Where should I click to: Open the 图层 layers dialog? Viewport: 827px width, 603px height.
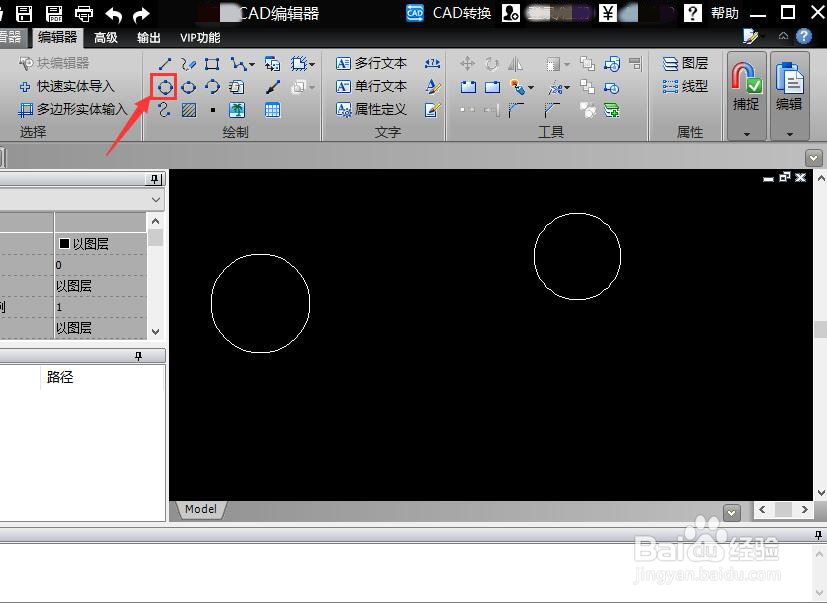pos(685,63)
